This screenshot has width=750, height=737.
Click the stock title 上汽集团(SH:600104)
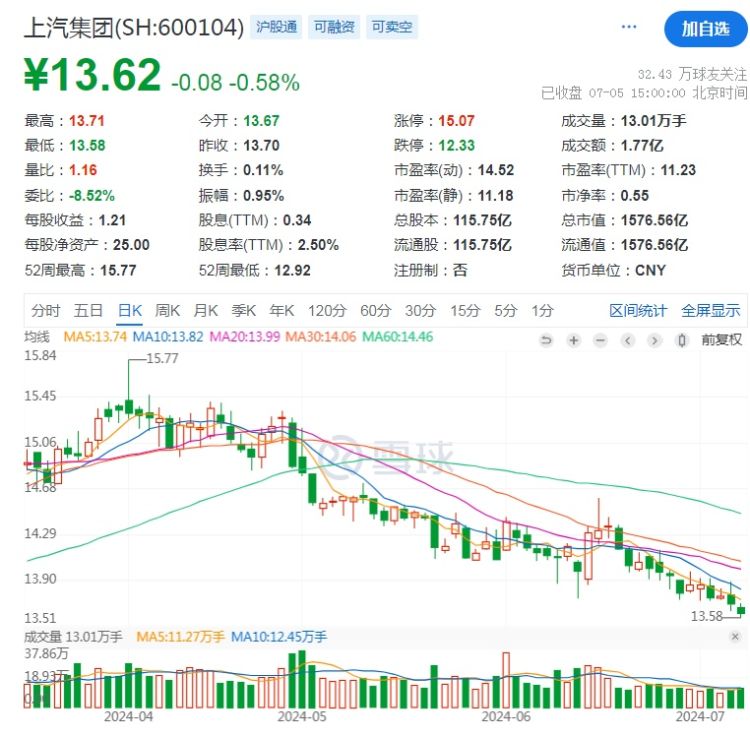click(134, 27)
